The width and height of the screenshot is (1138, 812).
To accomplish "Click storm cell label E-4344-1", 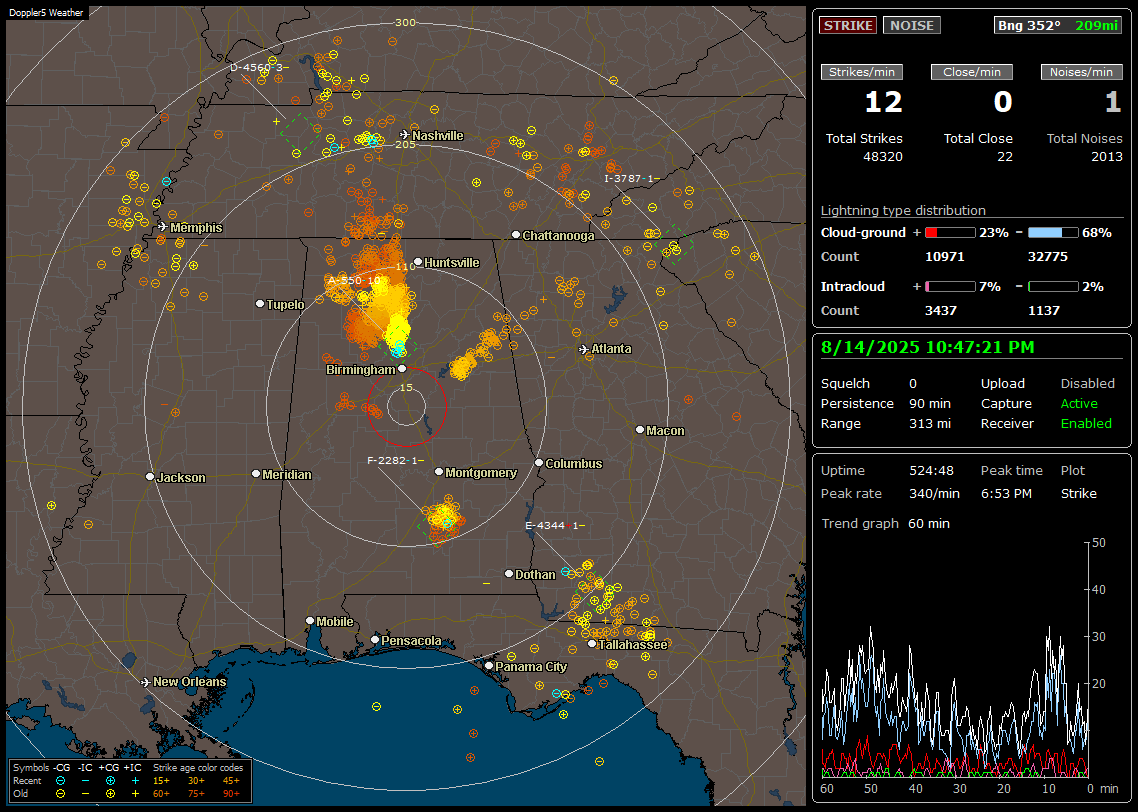I will point(554,525).
